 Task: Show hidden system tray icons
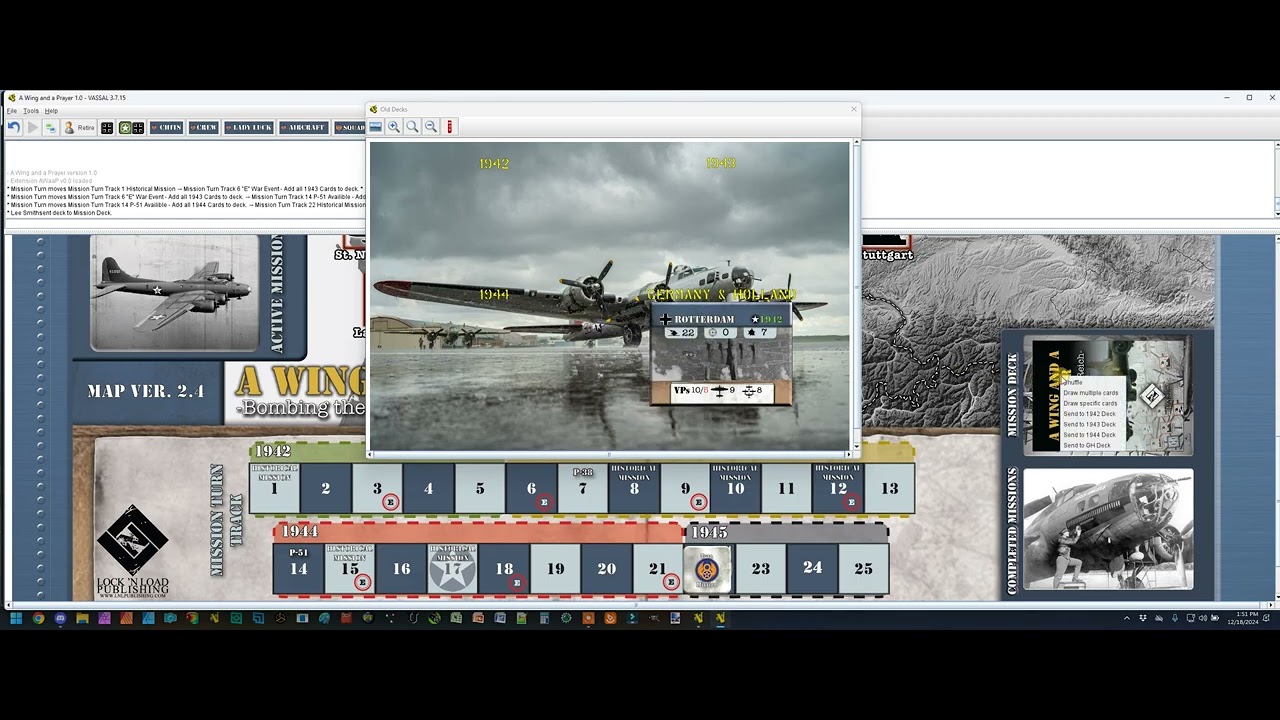(1127, 619)
